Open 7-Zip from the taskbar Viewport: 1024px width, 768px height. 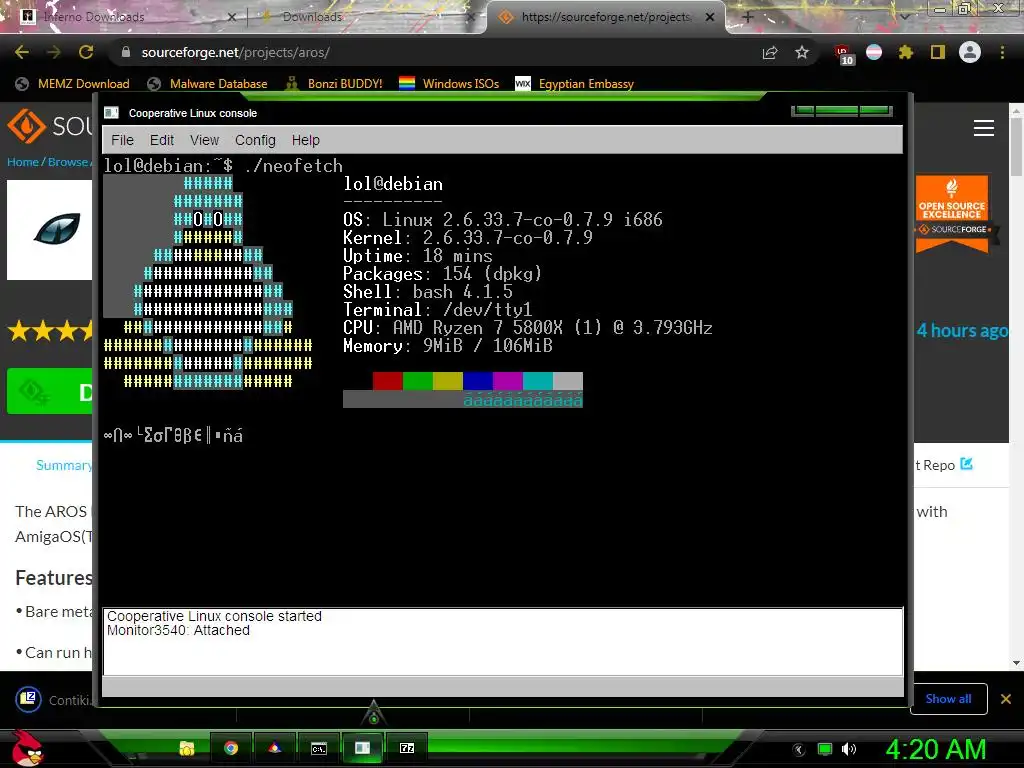tap(407, 748)
